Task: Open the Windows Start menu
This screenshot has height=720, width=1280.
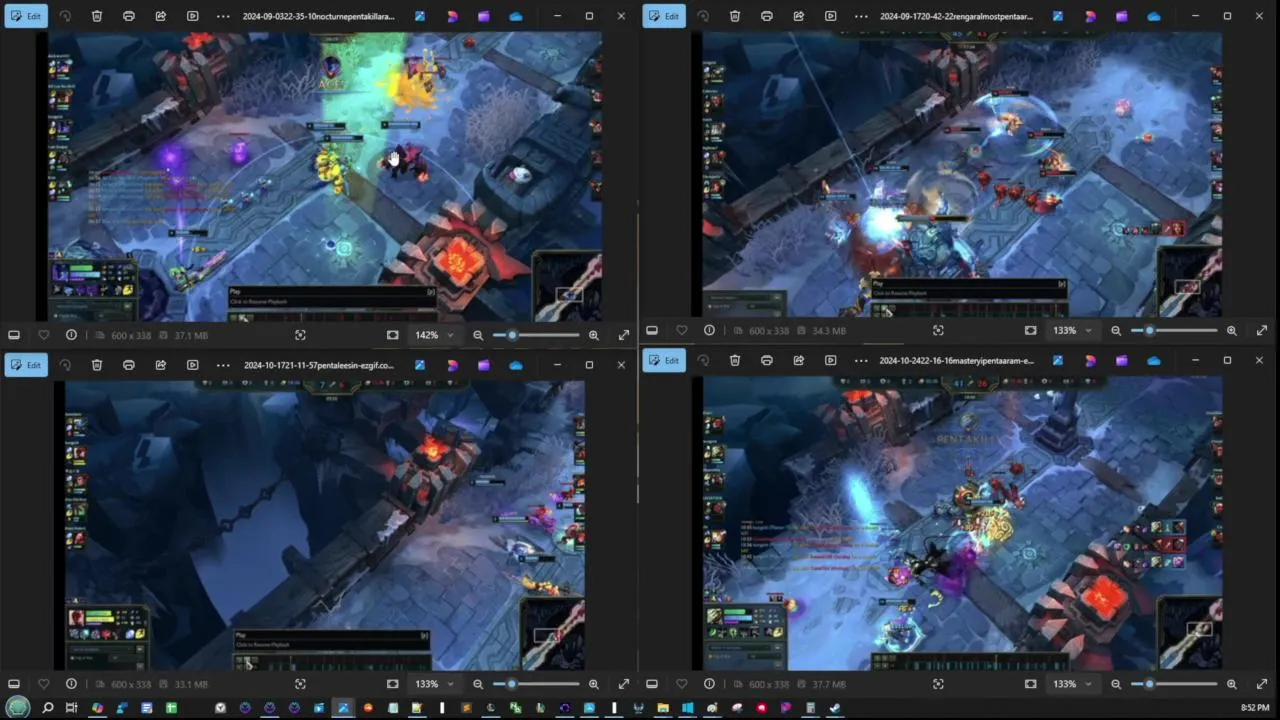Action: [x=18, y=708]
